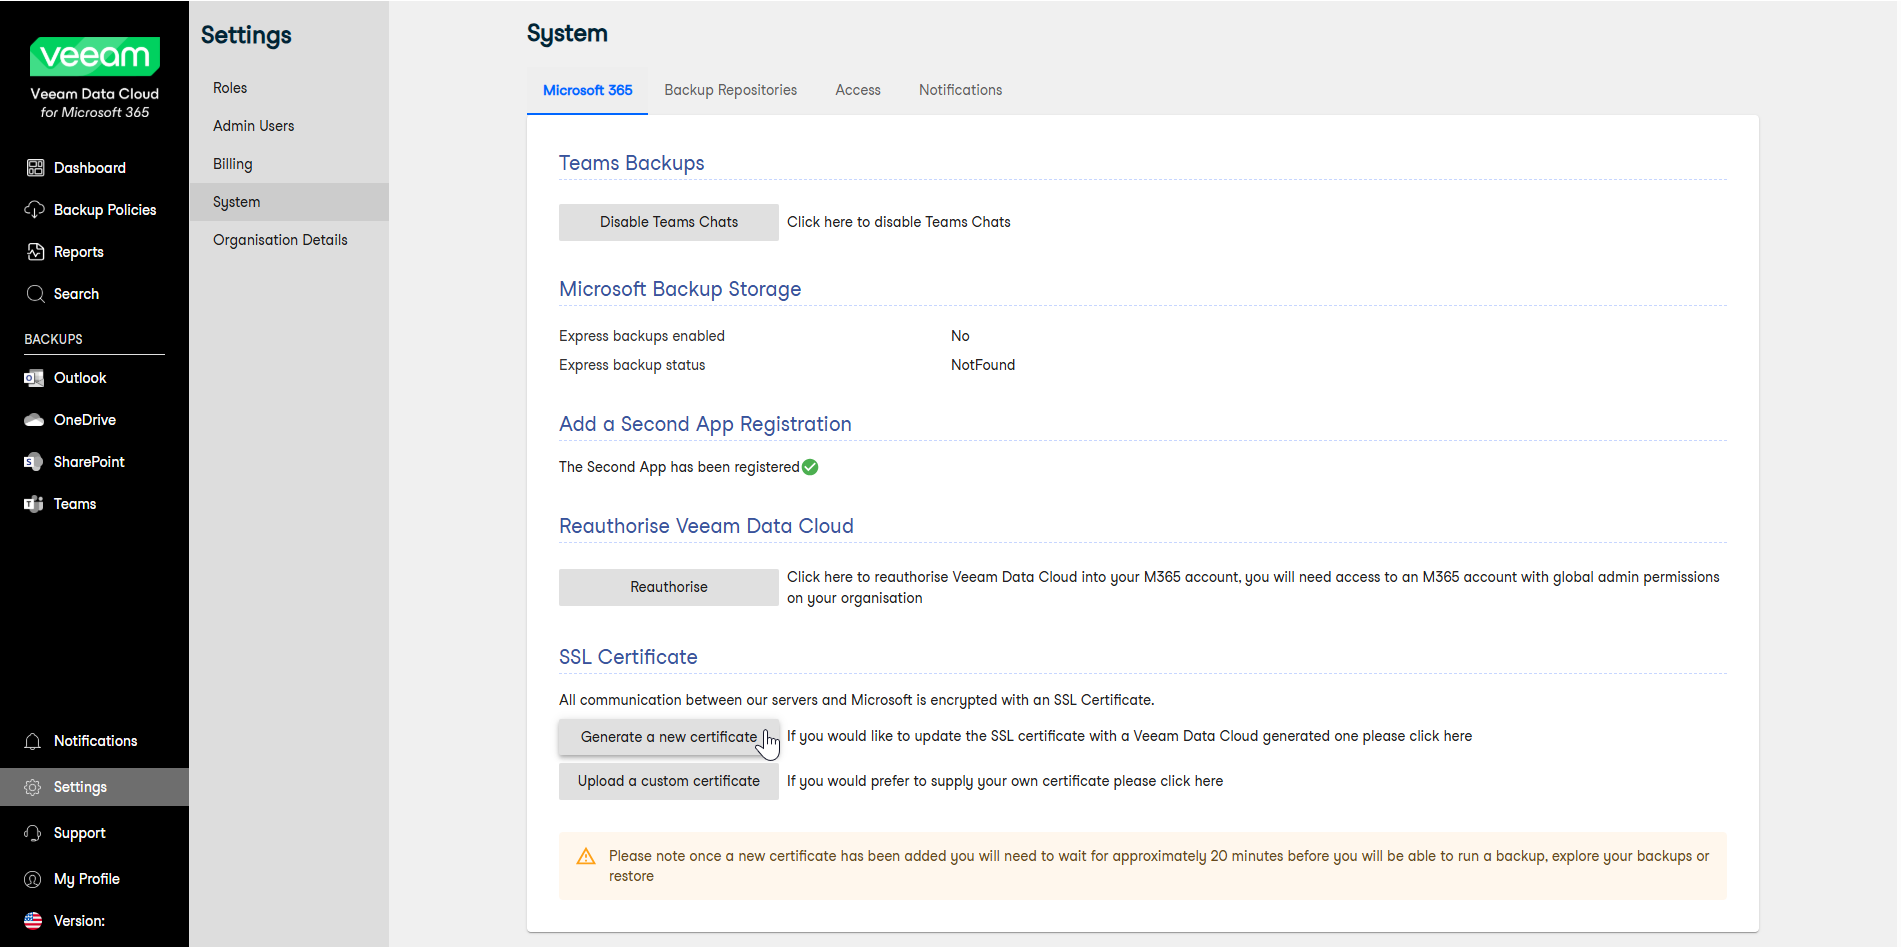Image resolution: width=1901 pixels, height=947 pixels.
Task: Click the Reauthorise button
Action: [x=668, y=587]
